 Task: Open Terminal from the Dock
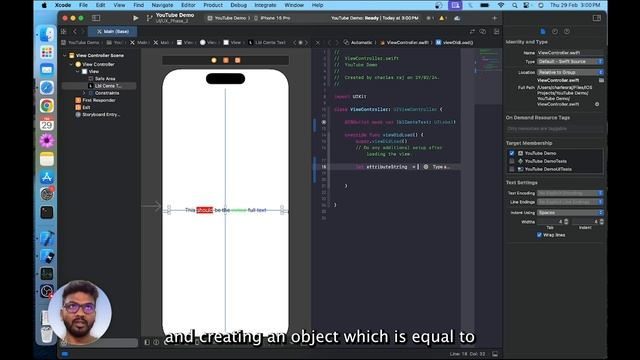(47, 213)
